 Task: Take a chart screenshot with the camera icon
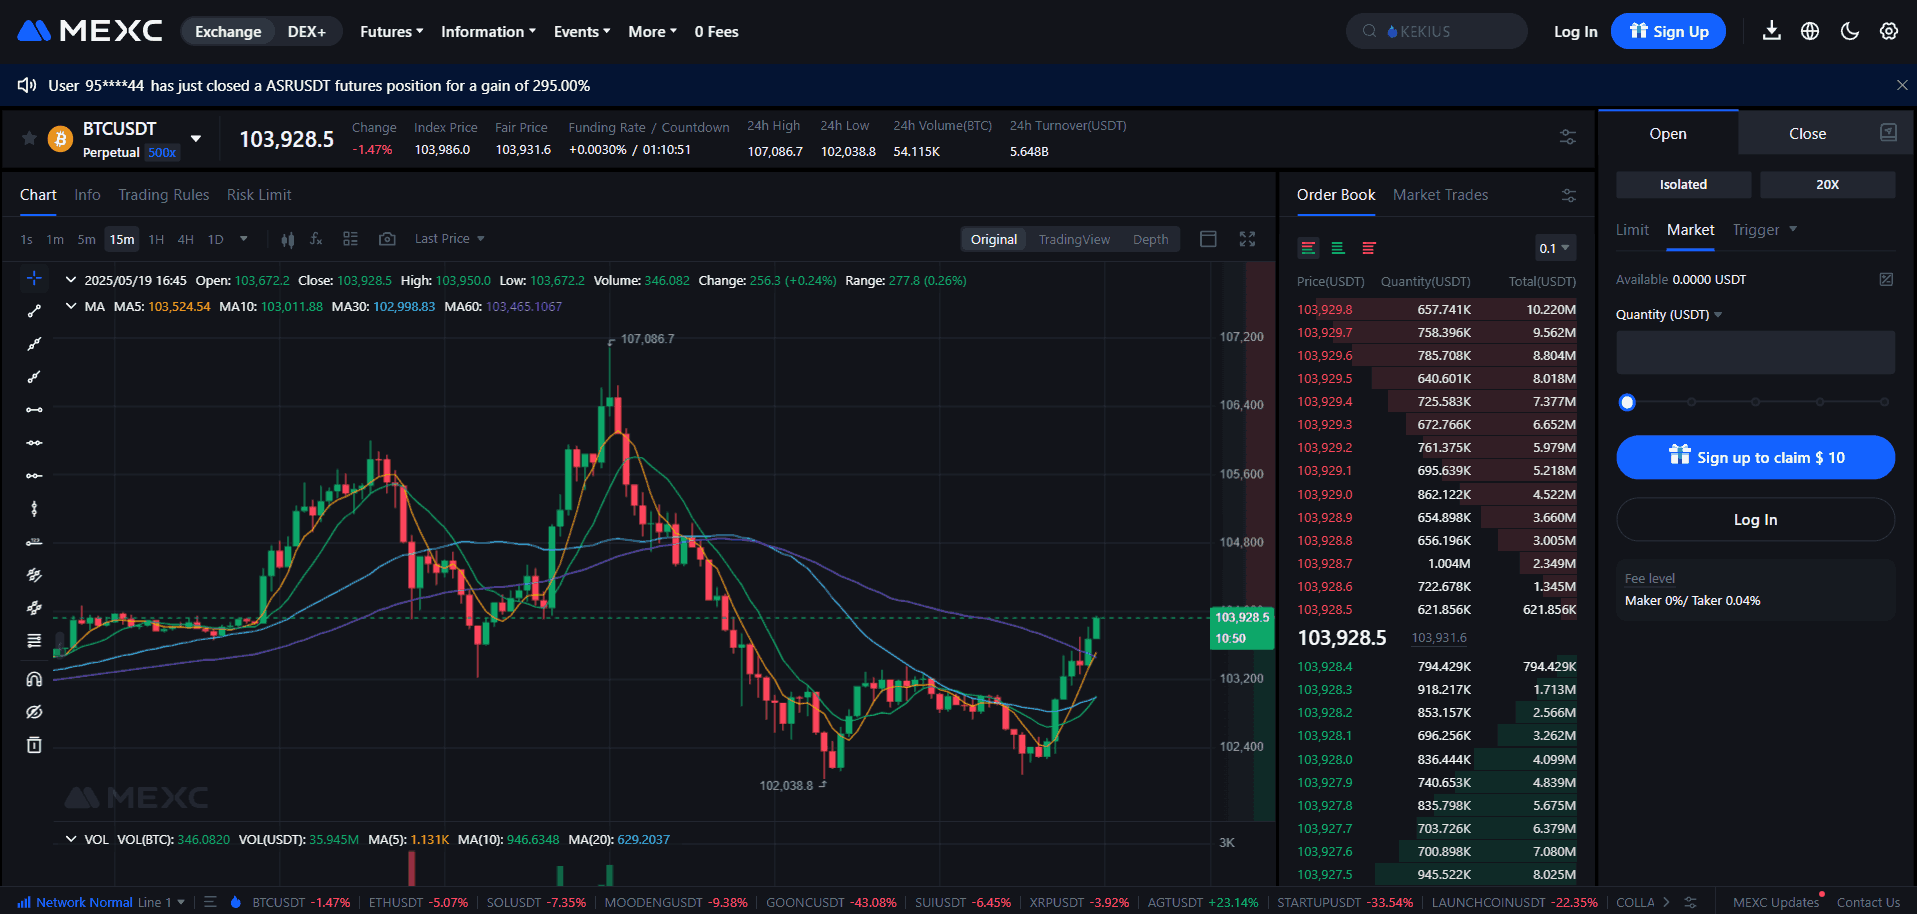point(387,238)
